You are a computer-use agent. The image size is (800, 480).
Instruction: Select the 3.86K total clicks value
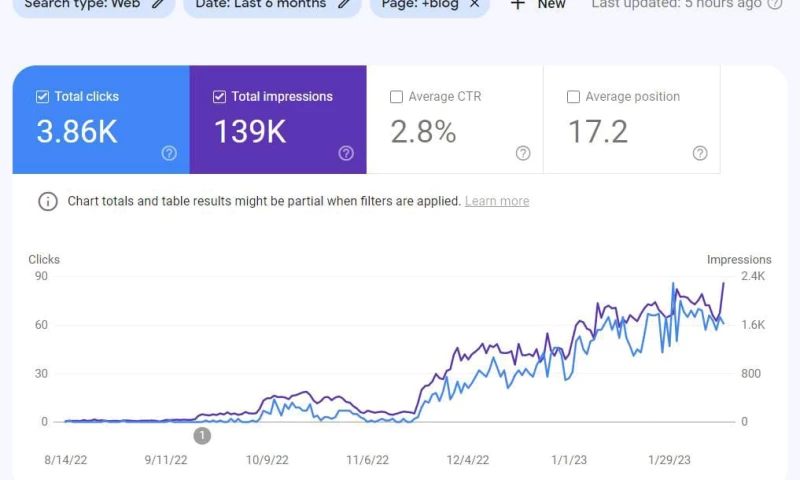[77, 132]
